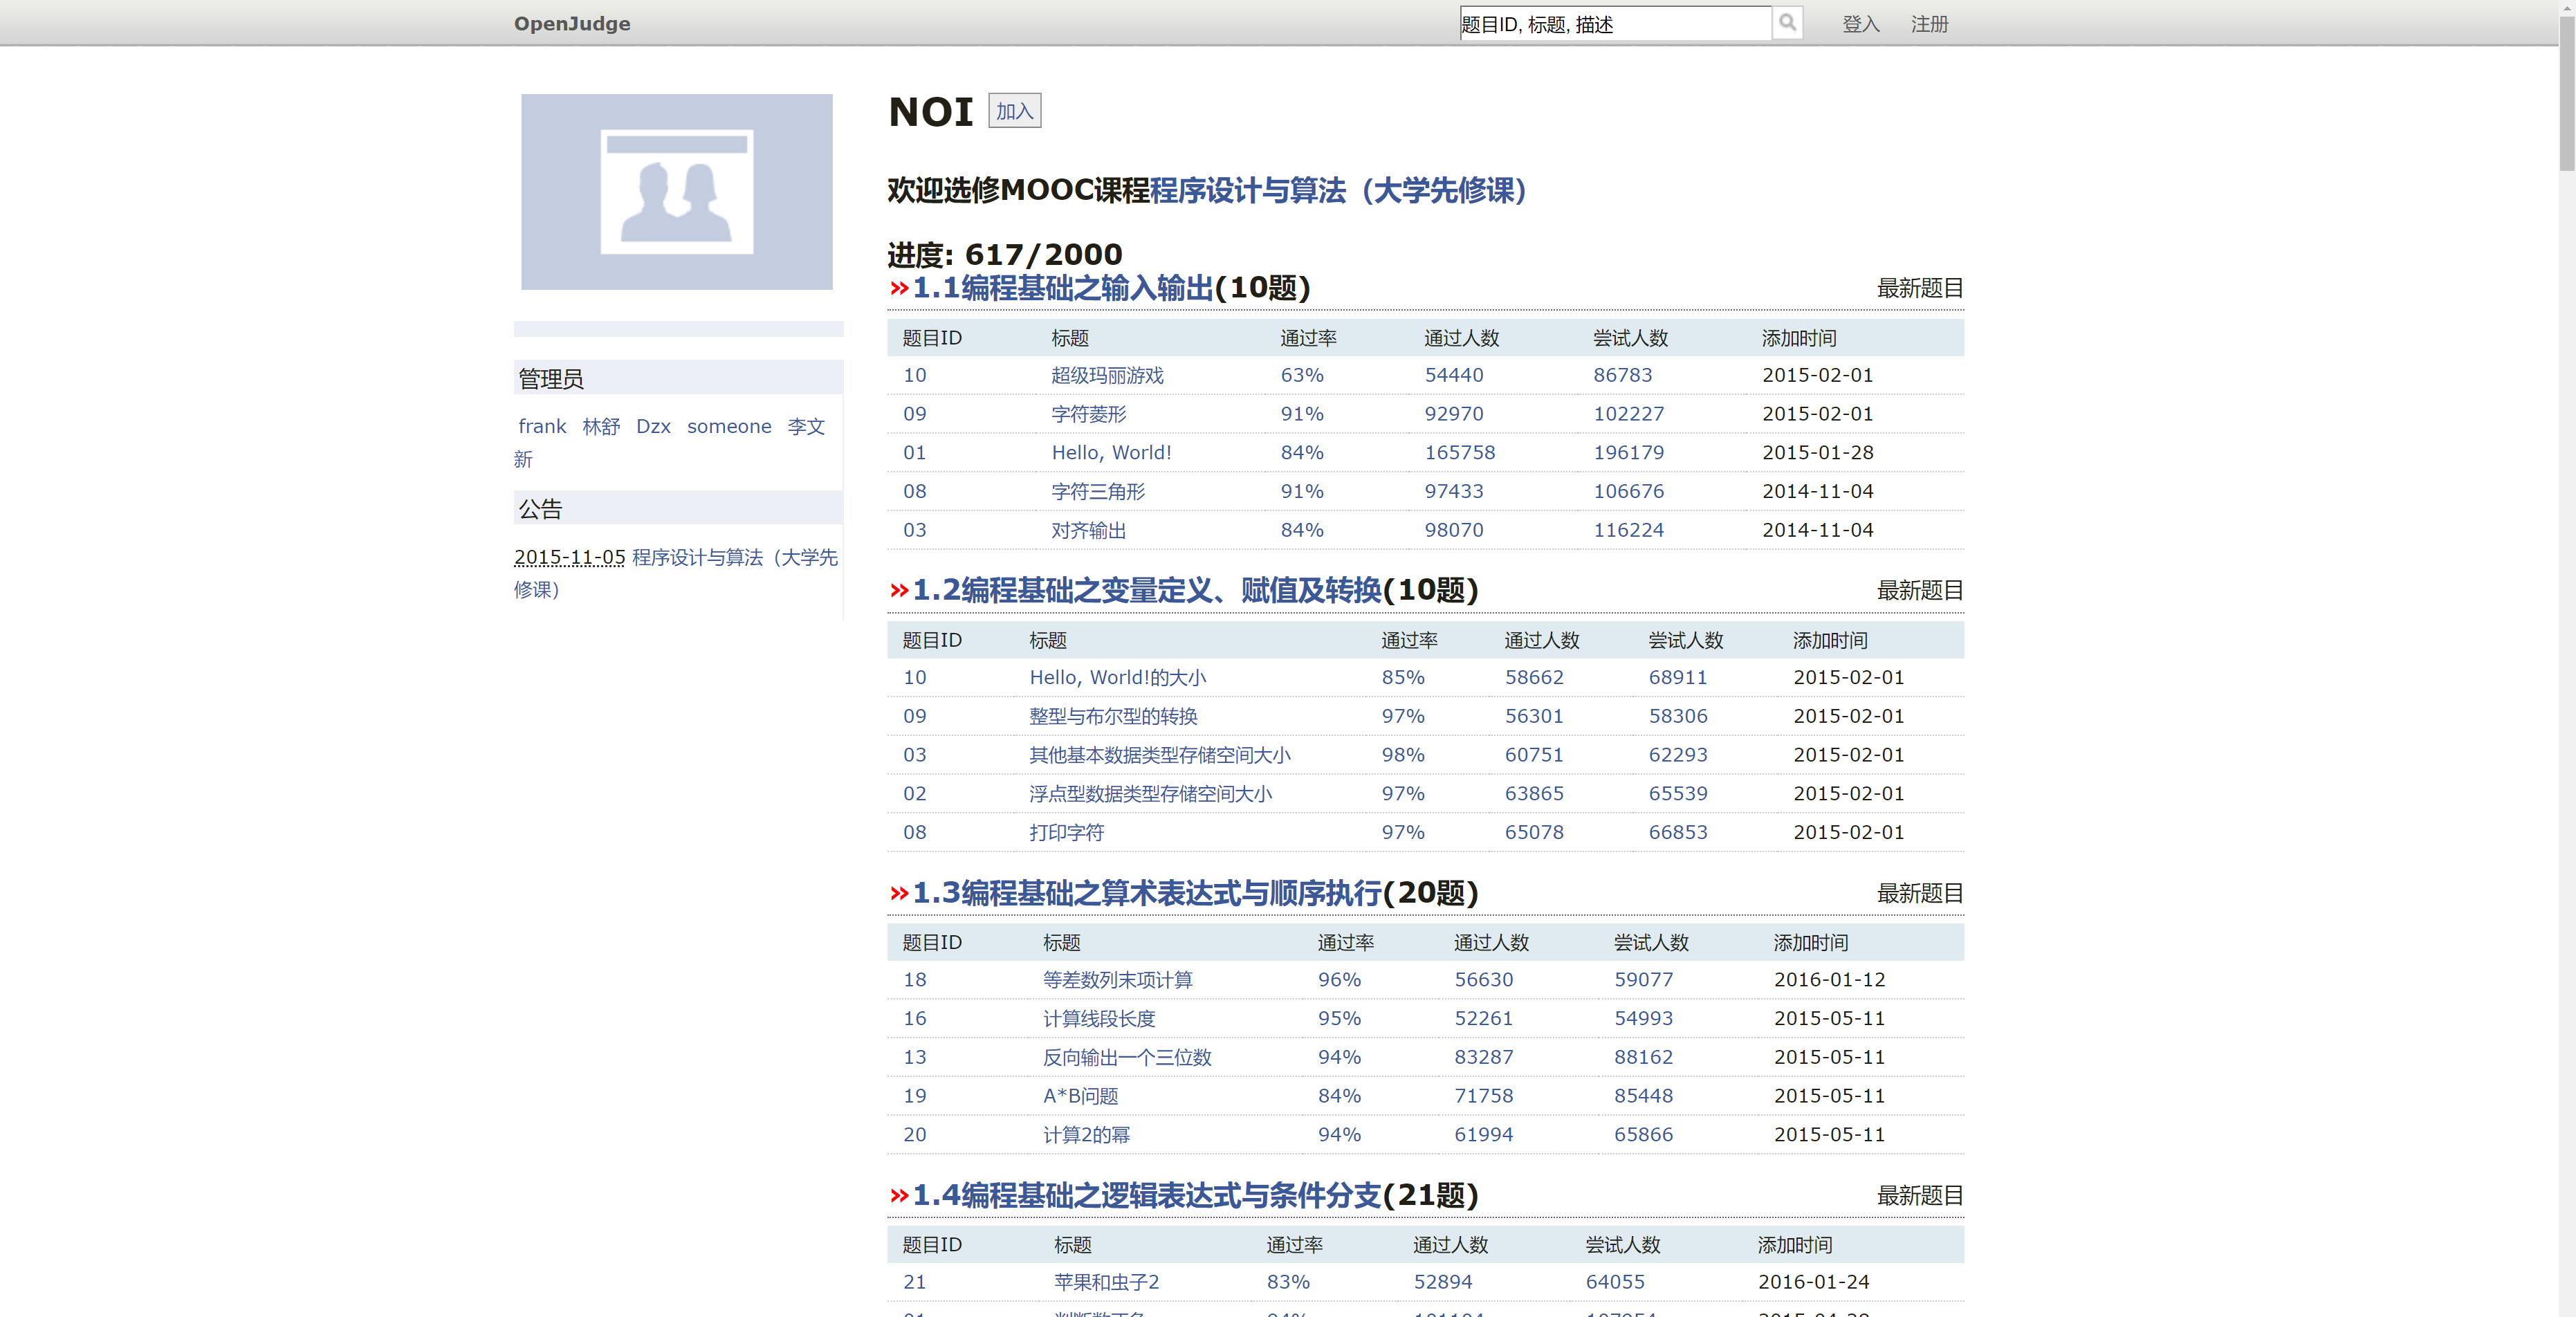The width and height of the screenshot is (2576, 1317).
Task: Click the group avatar placeholder image
Action: (x=676, y=192)
